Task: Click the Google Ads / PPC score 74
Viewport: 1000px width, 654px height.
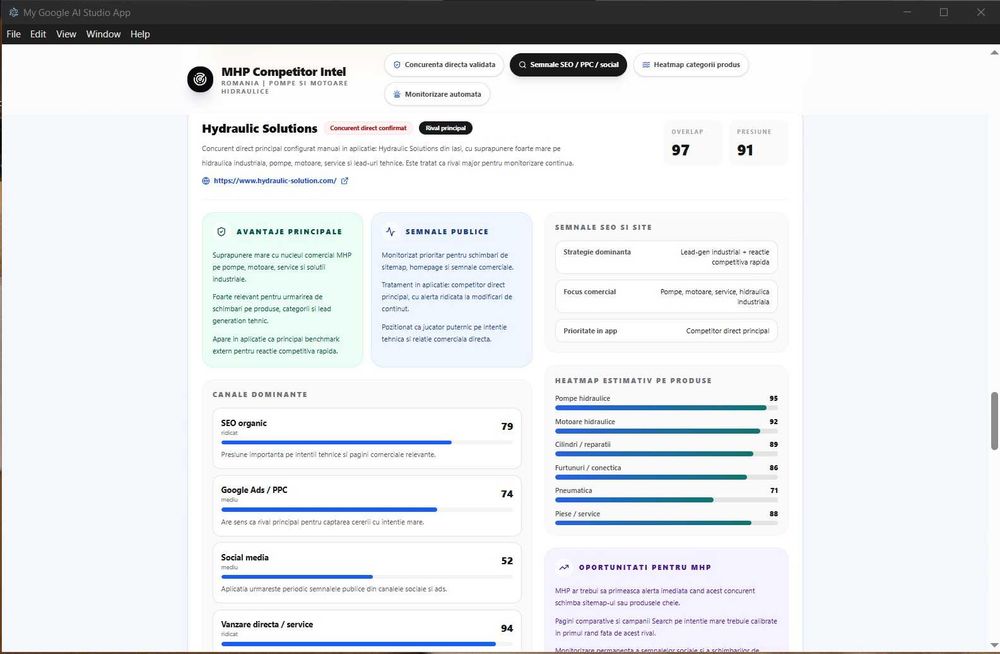Action: pyautogui.click(x=507, y=494)
